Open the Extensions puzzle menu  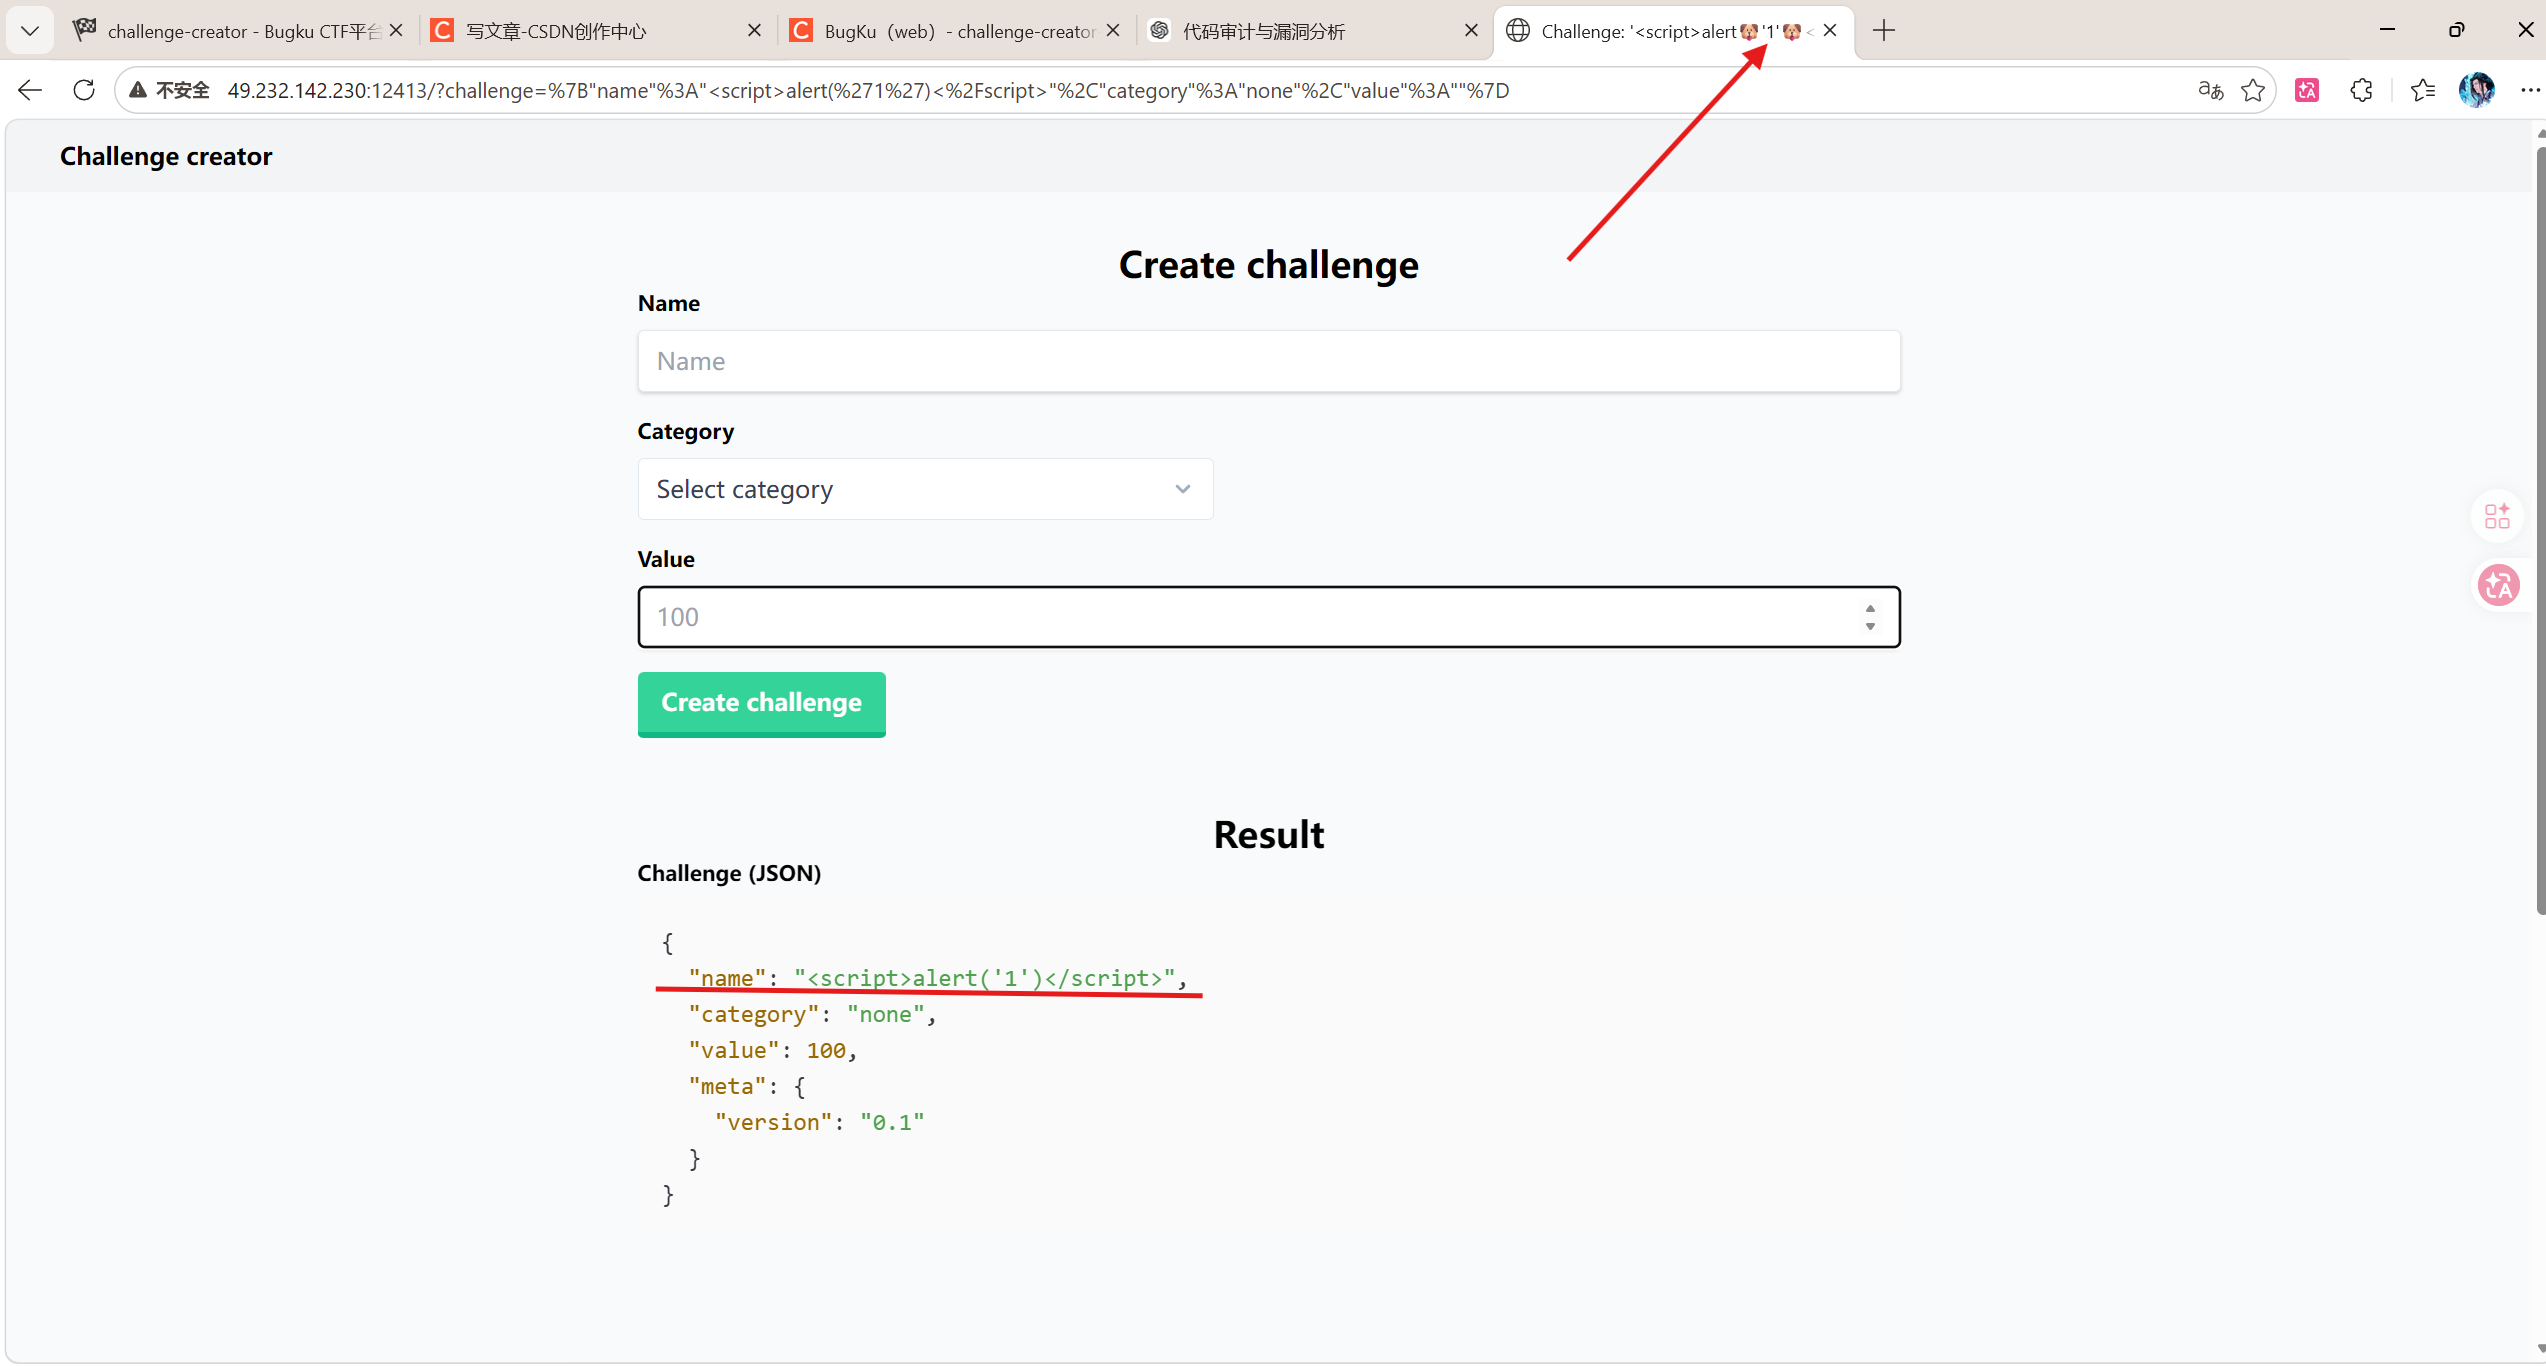(x=2361, y=91)
